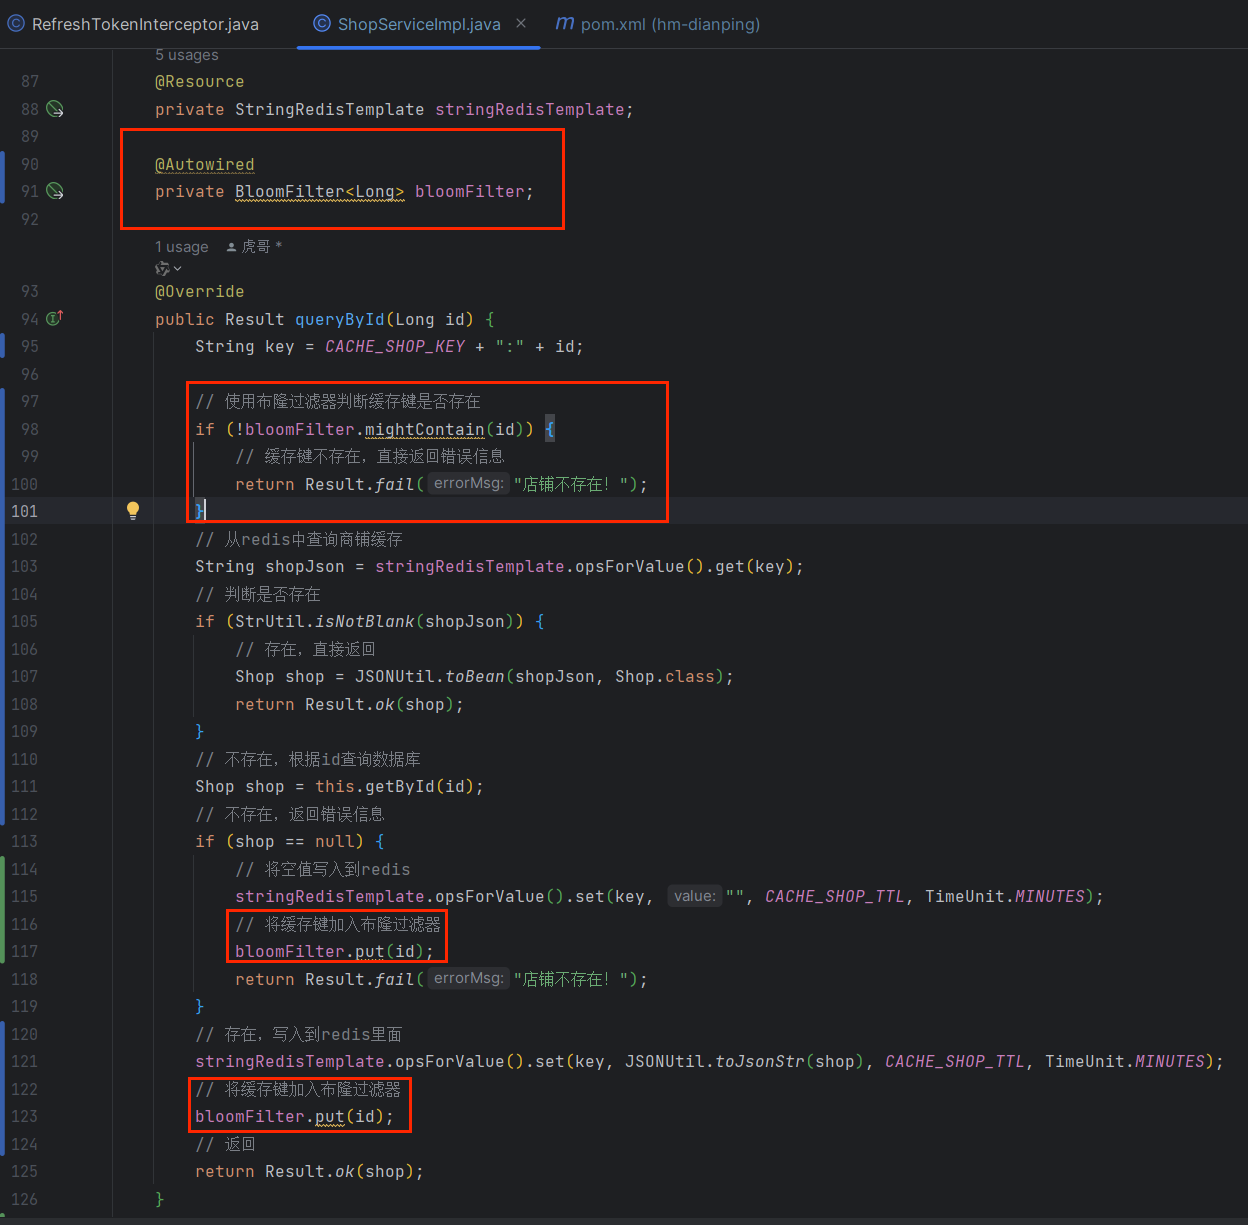1248x1225 pixels.
Task: Click isNotBlank method call on line 105
Action: [x=365, y=621]
